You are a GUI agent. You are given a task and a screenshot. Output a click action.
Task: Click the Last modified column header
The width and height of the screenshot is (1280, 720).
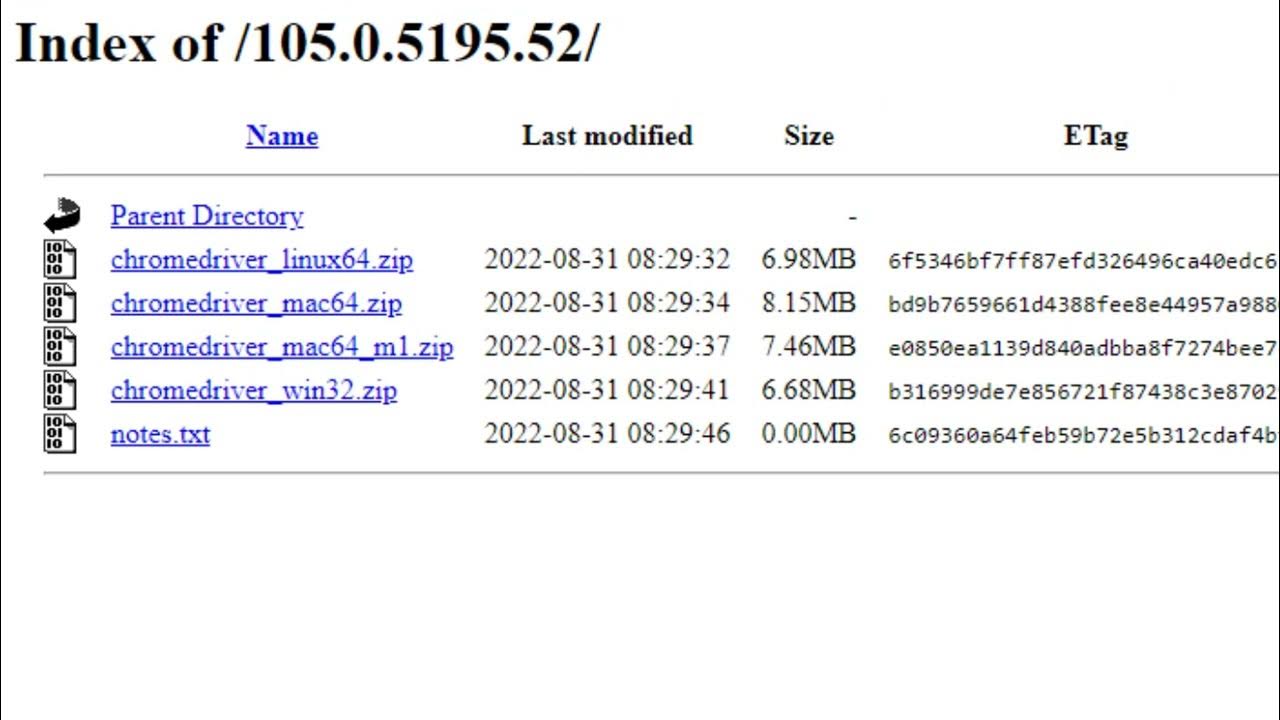click(x=607, y=136)
